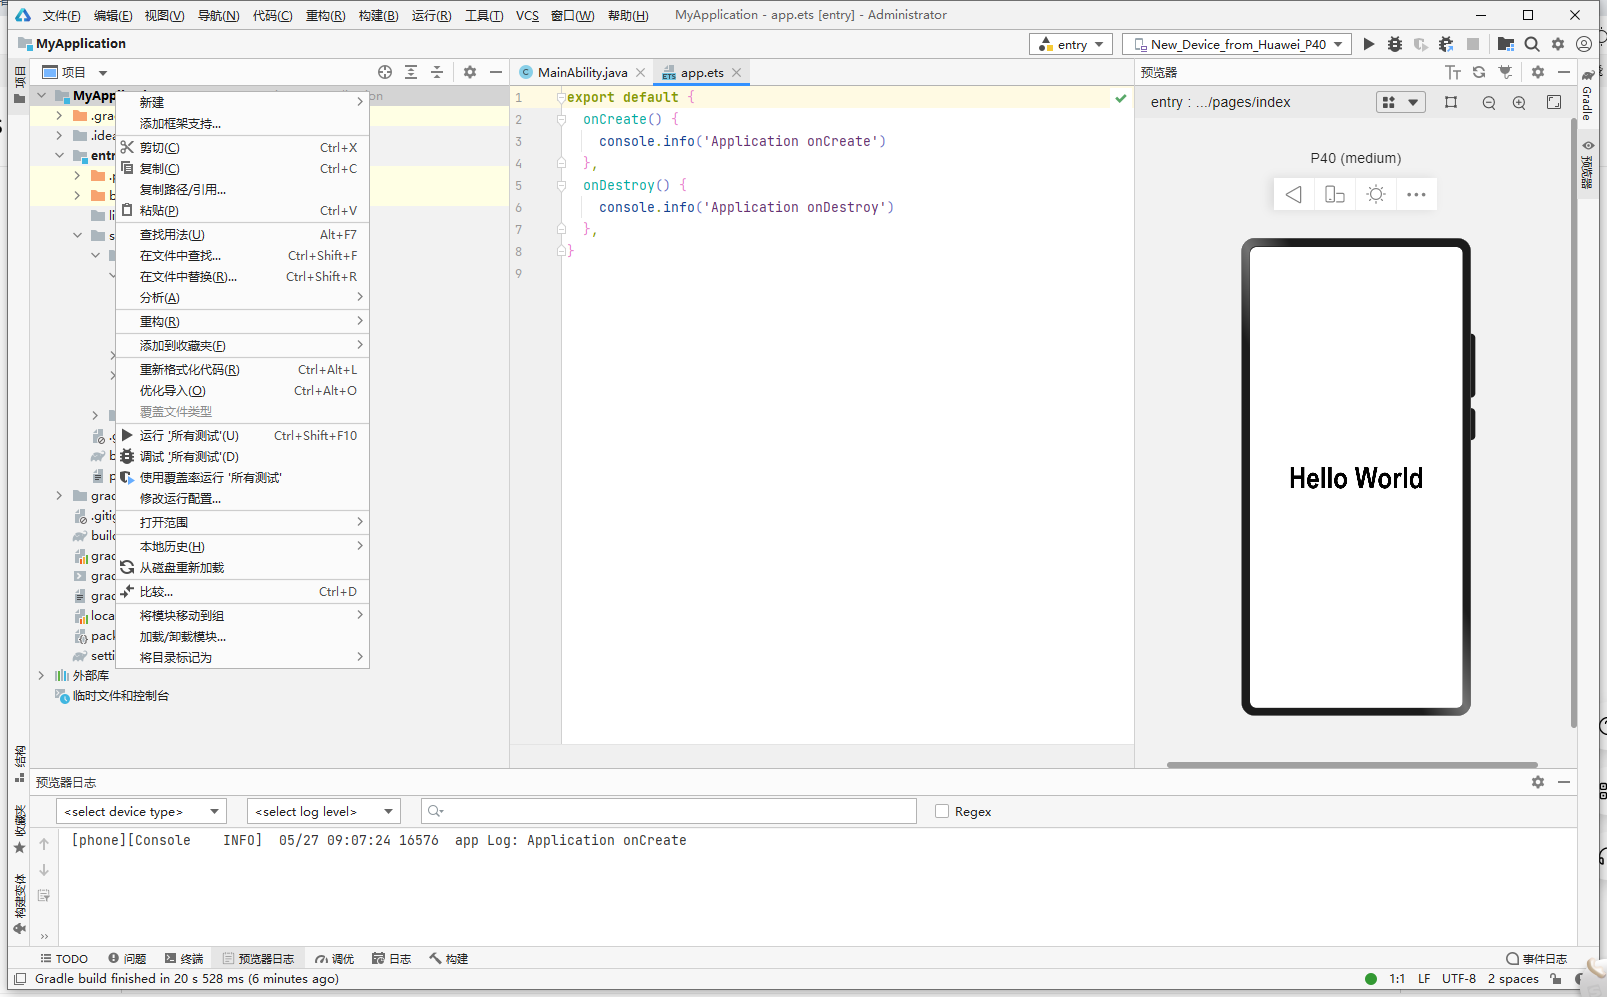
Task: Click the expand-frame icon right of the zoom controls
Action: pyautogui.click(x=1554, y=102)
